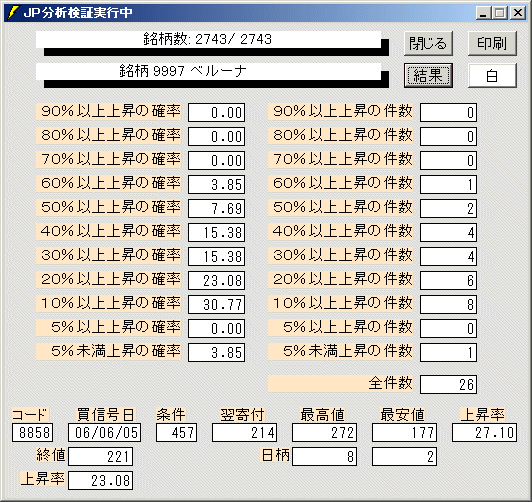Click the 5%未満上昇の確率 value field

pyautogui.click(x=216, y=352)
